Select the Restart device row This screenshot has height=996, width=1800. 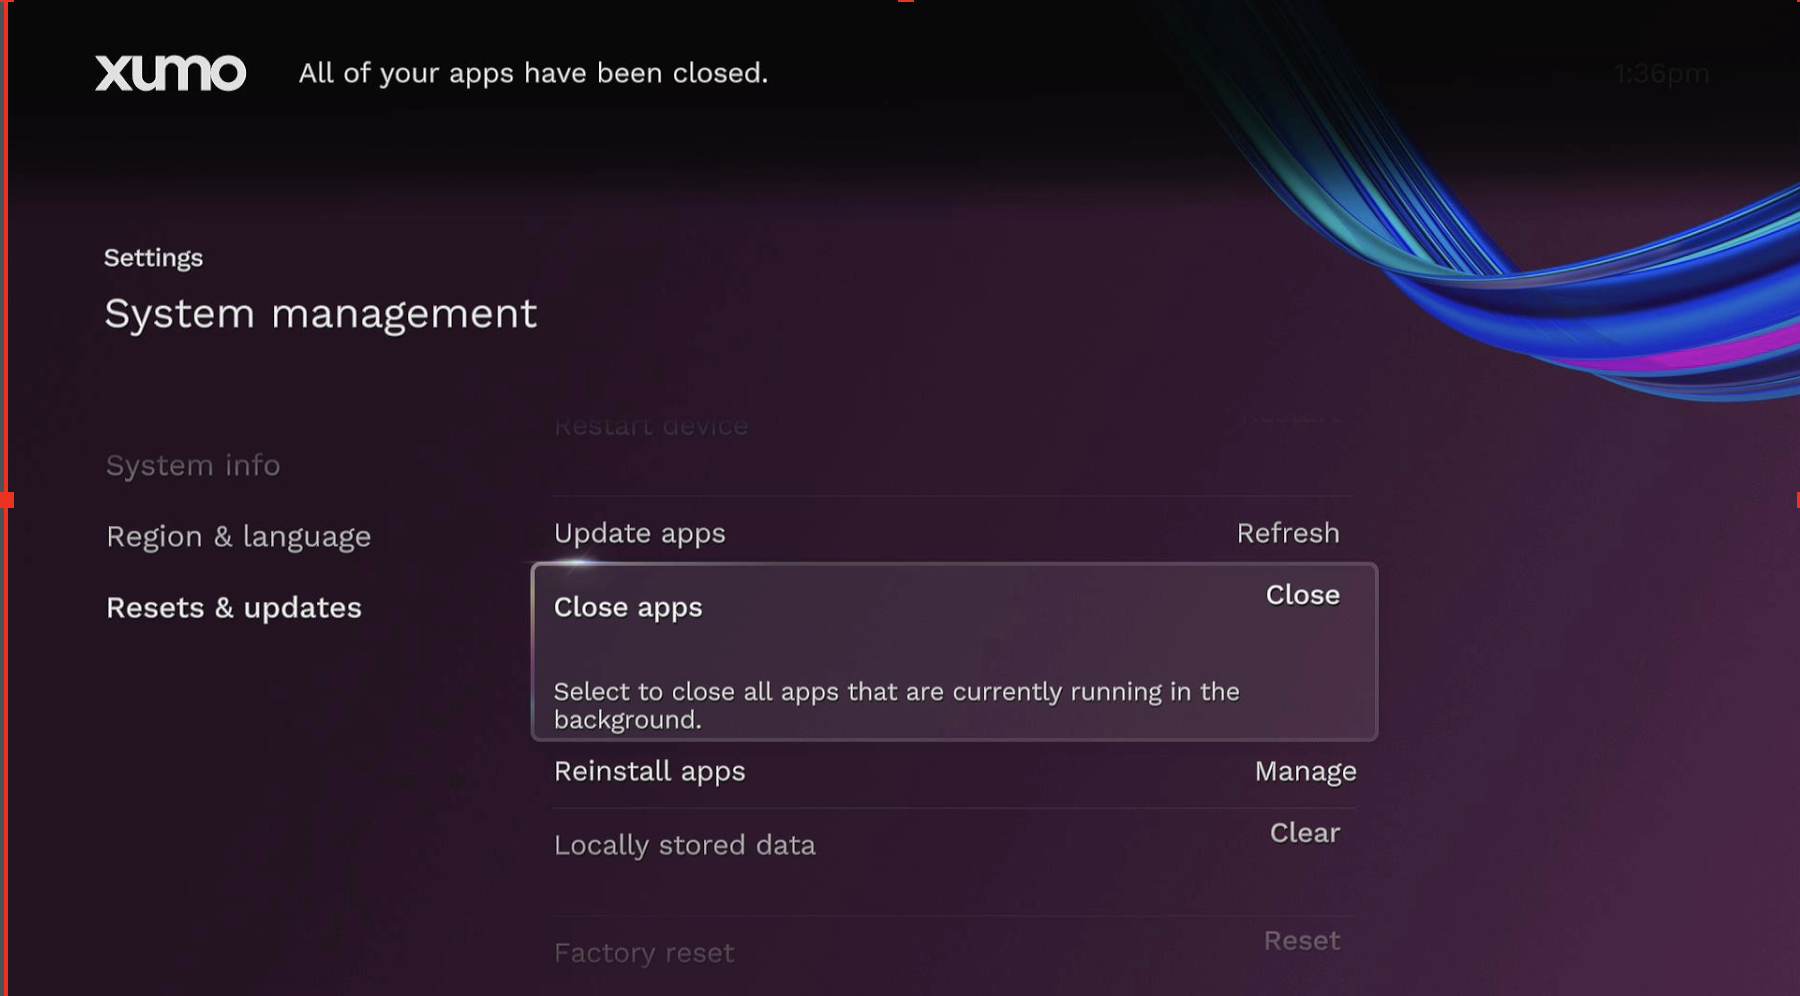(x=954, y=428)
